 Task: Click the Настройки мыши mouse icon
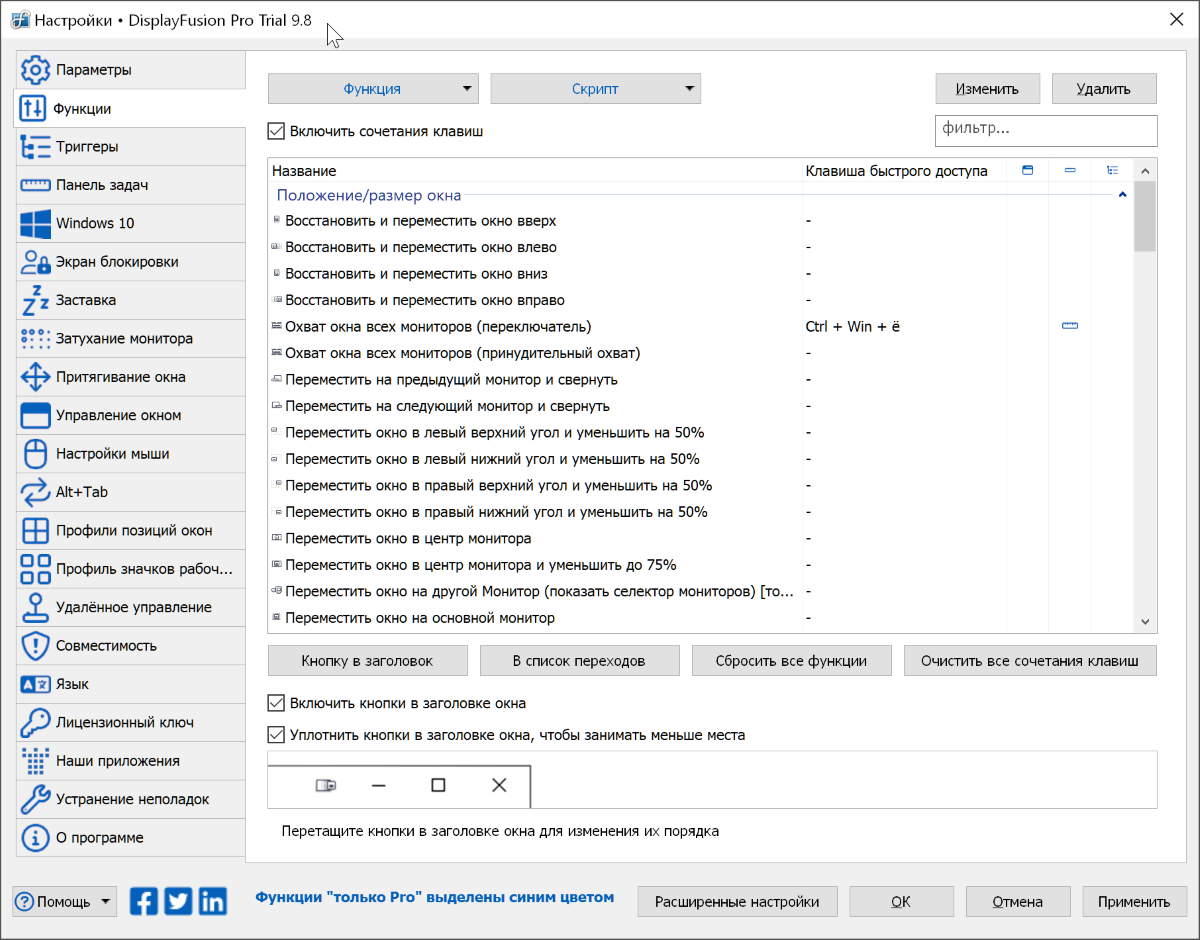(x=35, y=454)
